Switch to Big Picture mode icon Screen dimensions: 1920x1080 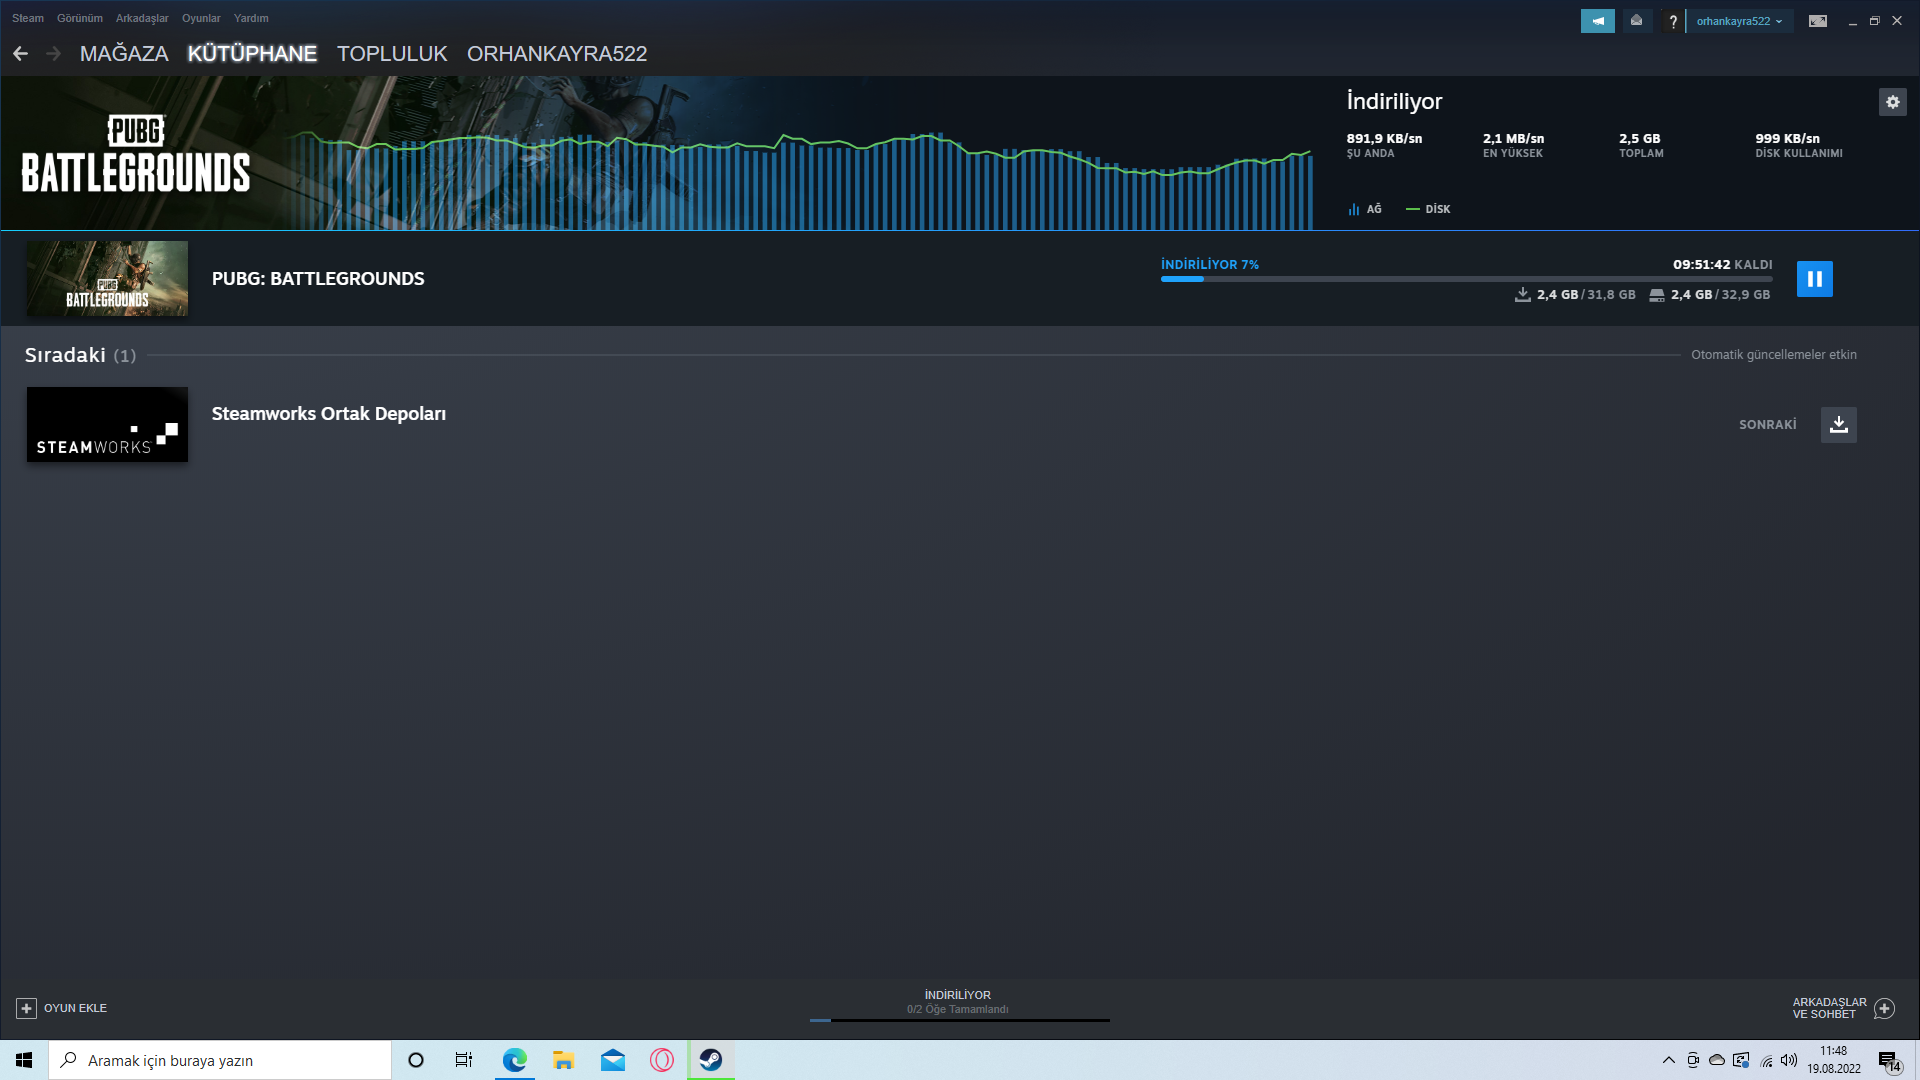(x=1817, y=21)
